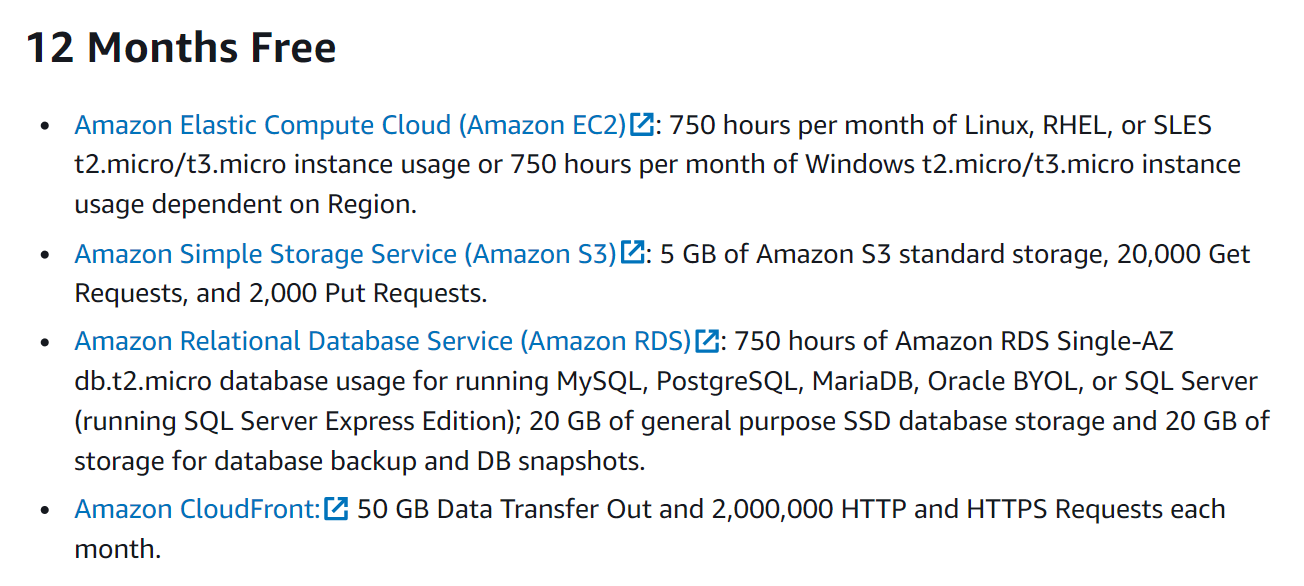Click the "12 Months Free" heading
This screenshot has width=1304, height=586.
click(x=181, y=48)
